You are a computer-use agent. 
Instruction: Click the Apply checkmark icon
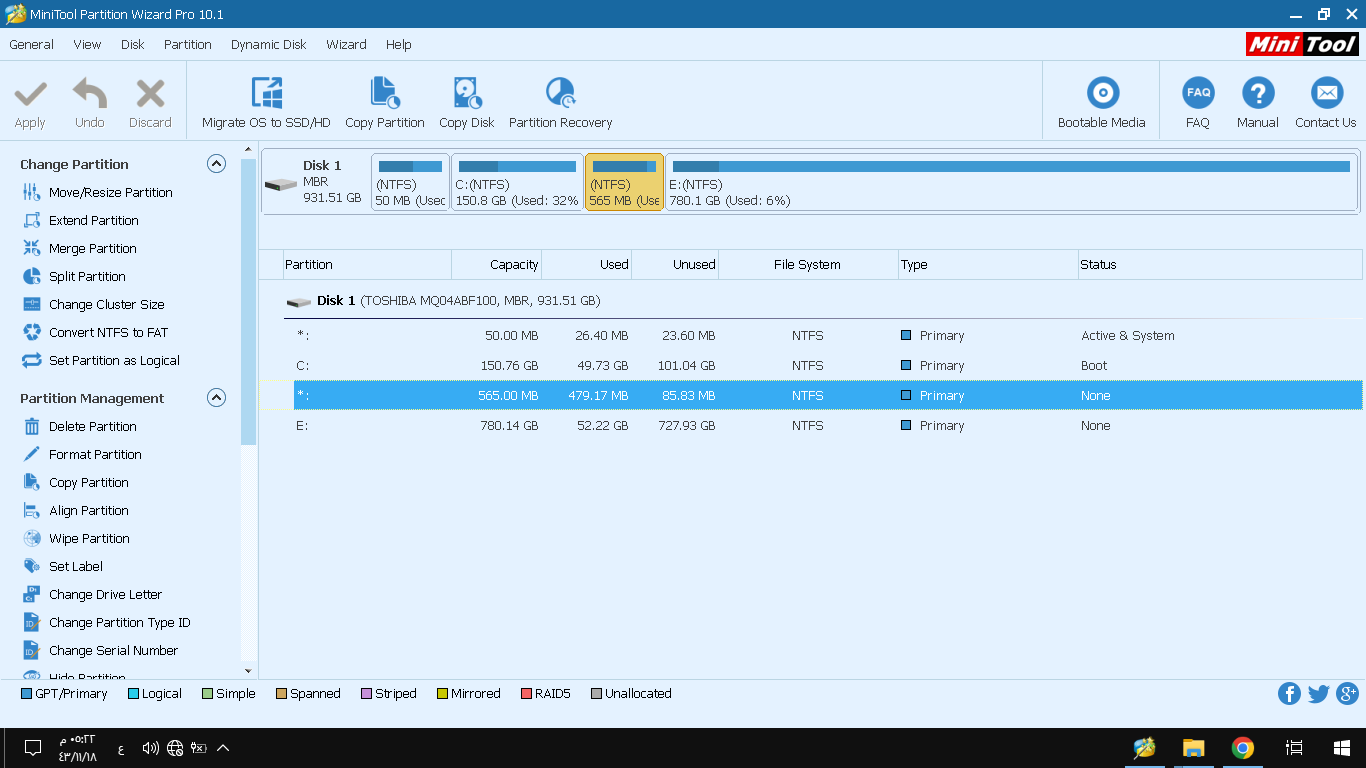(x=30, y=95)
